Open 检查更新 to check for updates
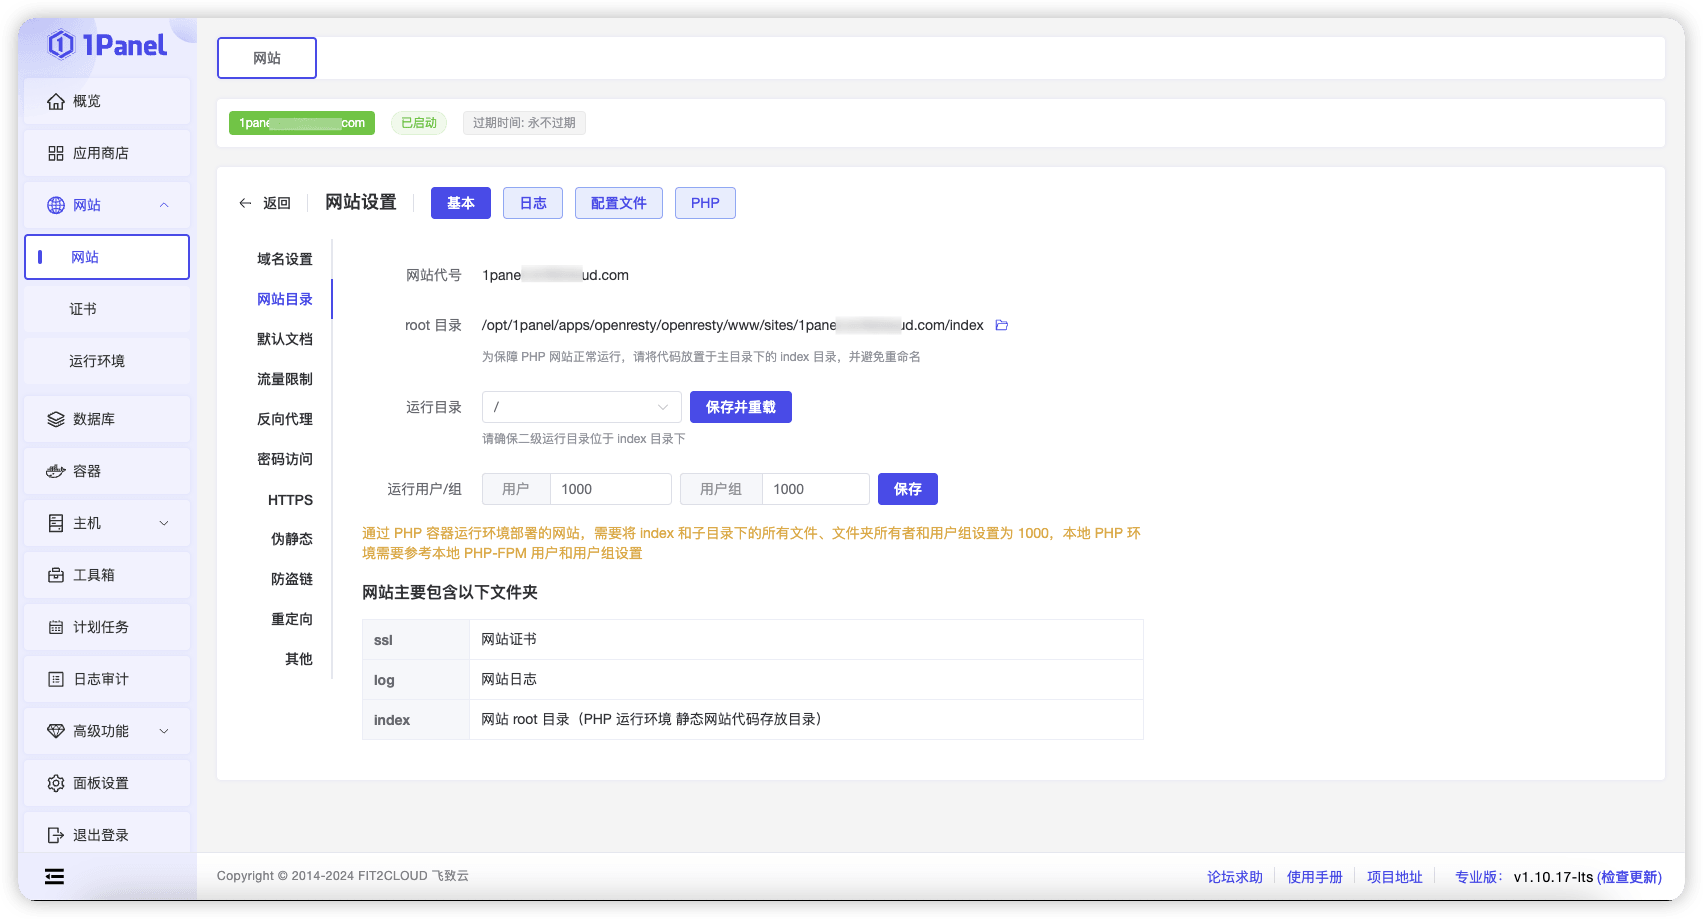This screenshot has width=1703, height=919. 1629,876
